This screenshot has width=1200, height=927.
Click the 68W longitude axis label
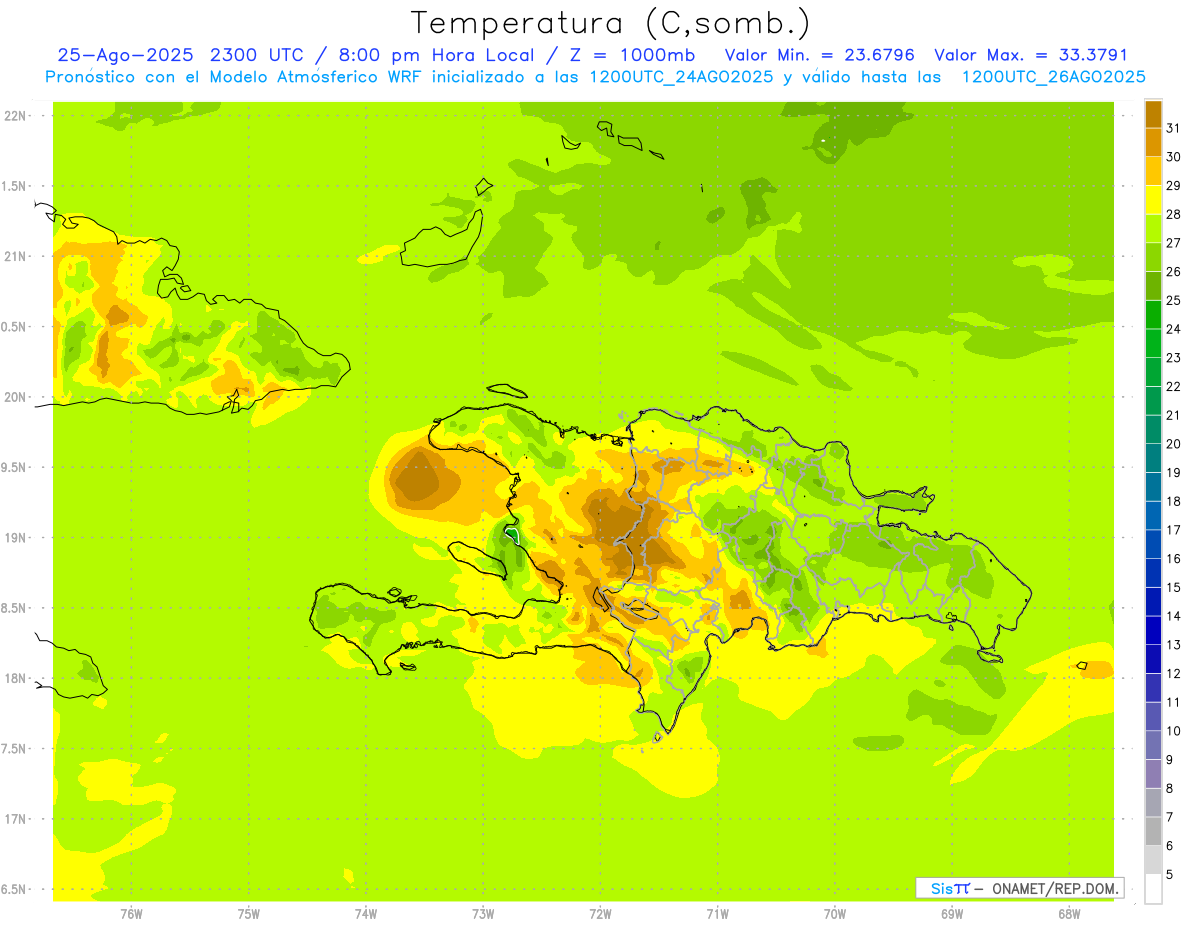tap(1069, 914)
